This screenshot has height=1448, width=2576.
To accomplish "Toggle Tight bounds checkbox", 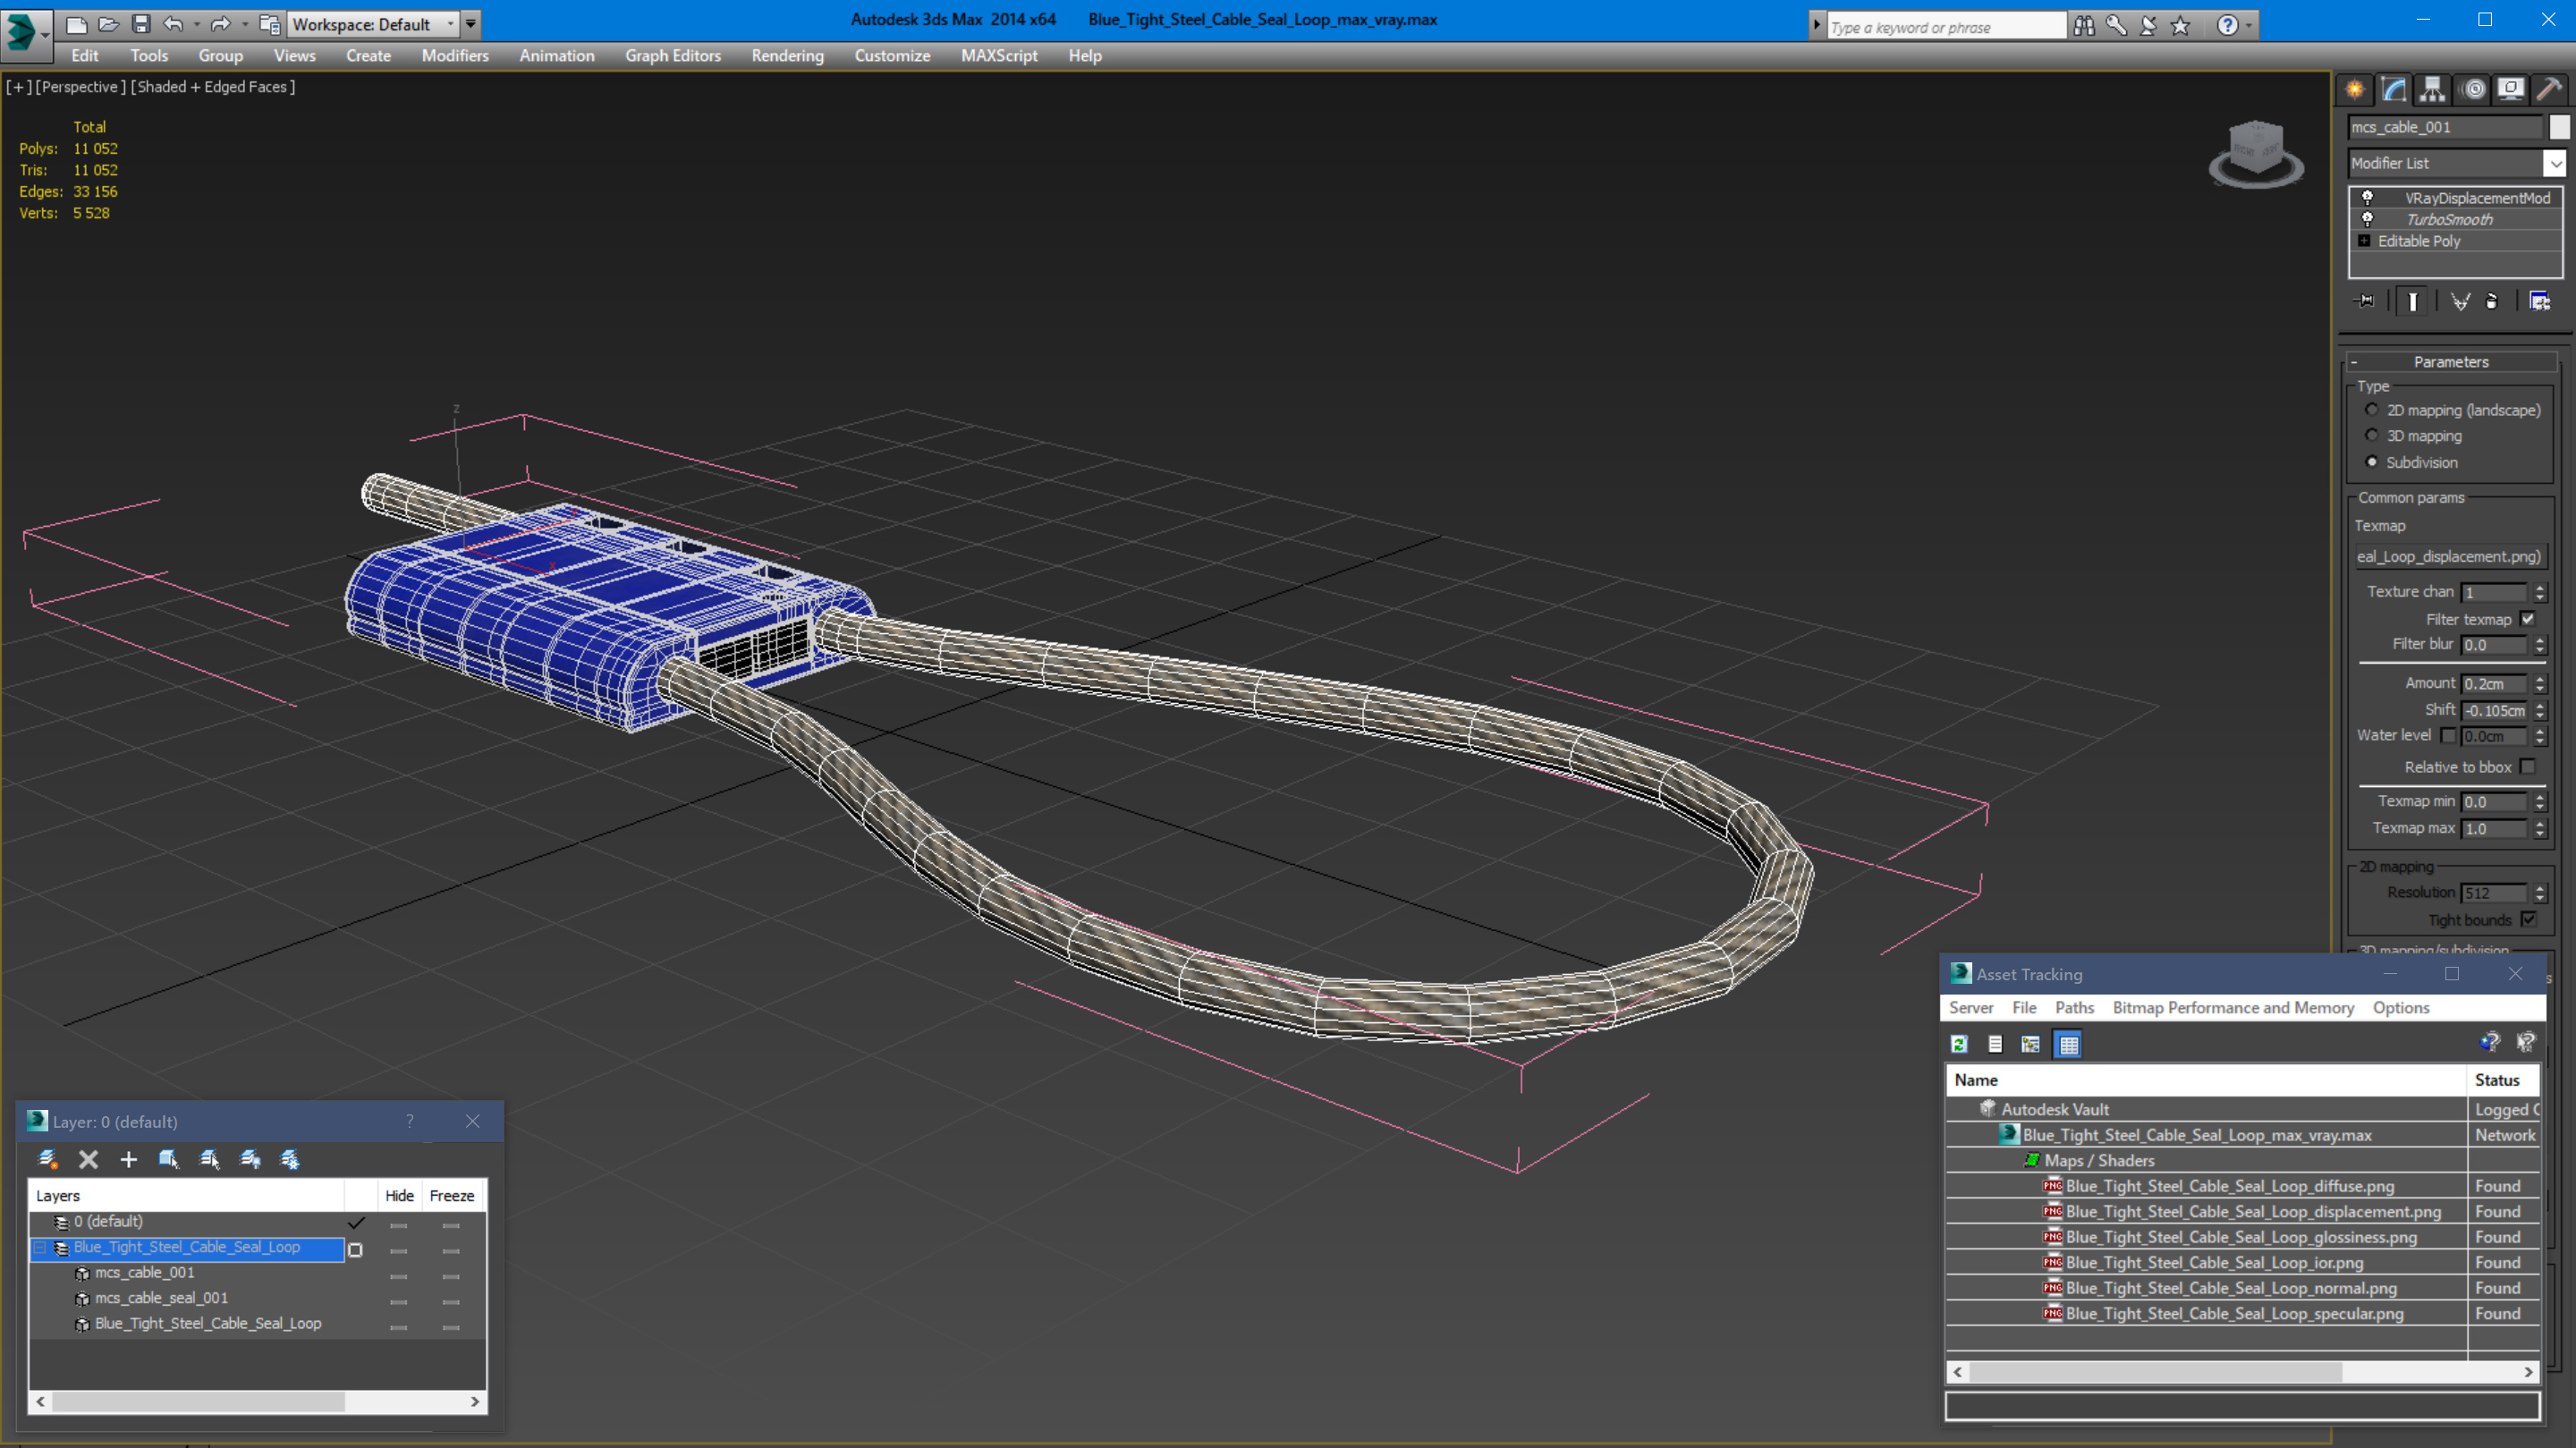I will click(x=2528, y=919).
